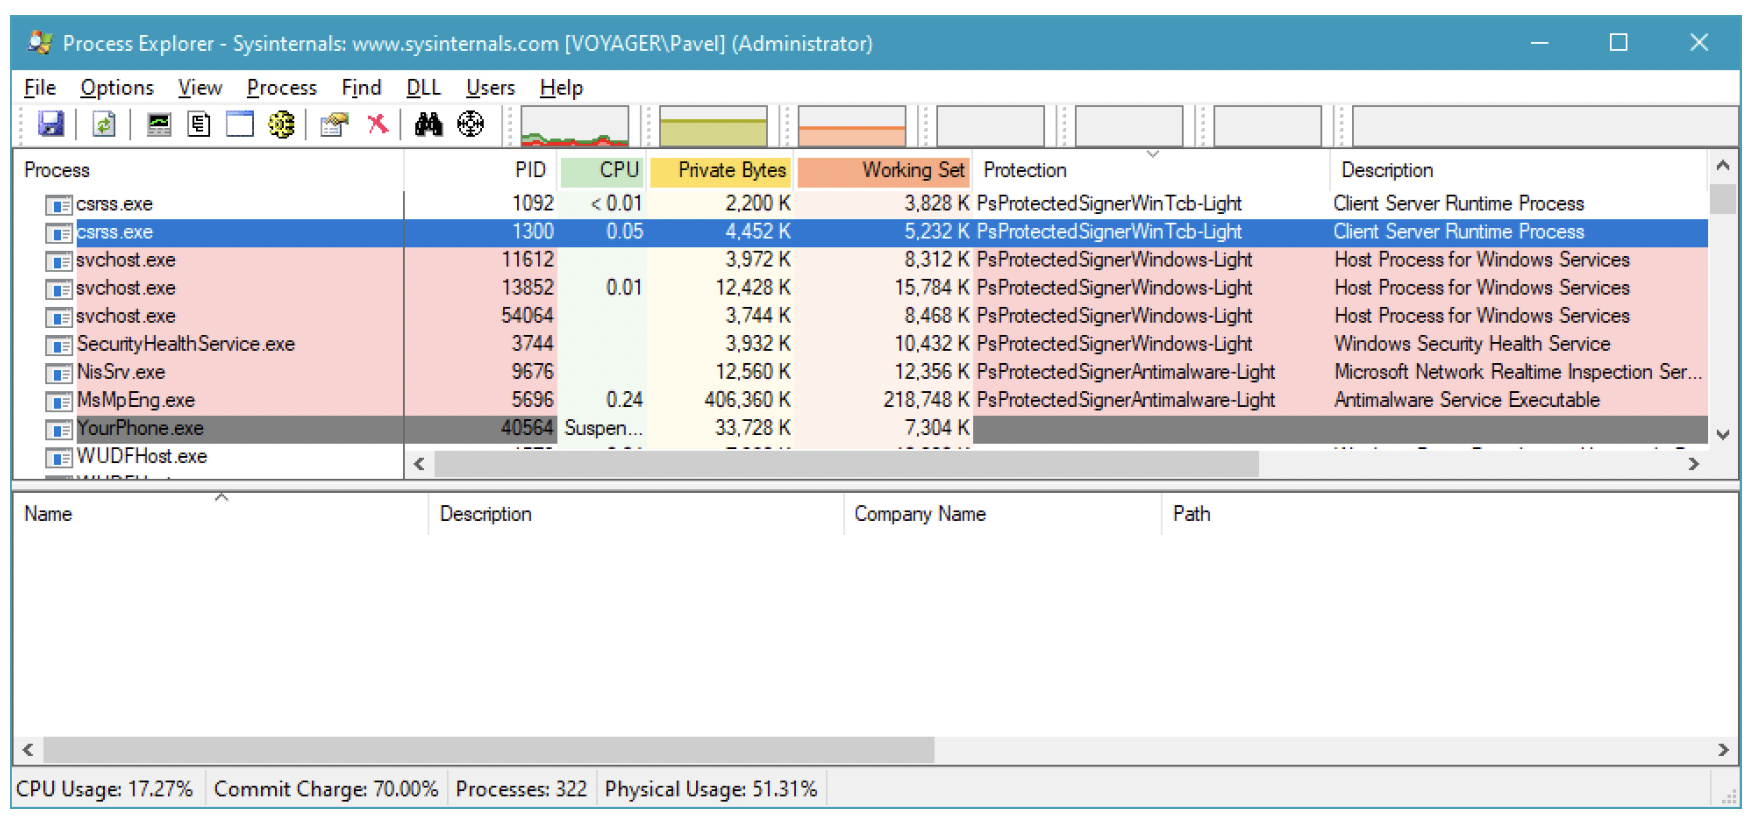Sort by upper pane Description column header
Image resolution: width=1754 pixels, height=826 pixels.
pos(1519,170)
